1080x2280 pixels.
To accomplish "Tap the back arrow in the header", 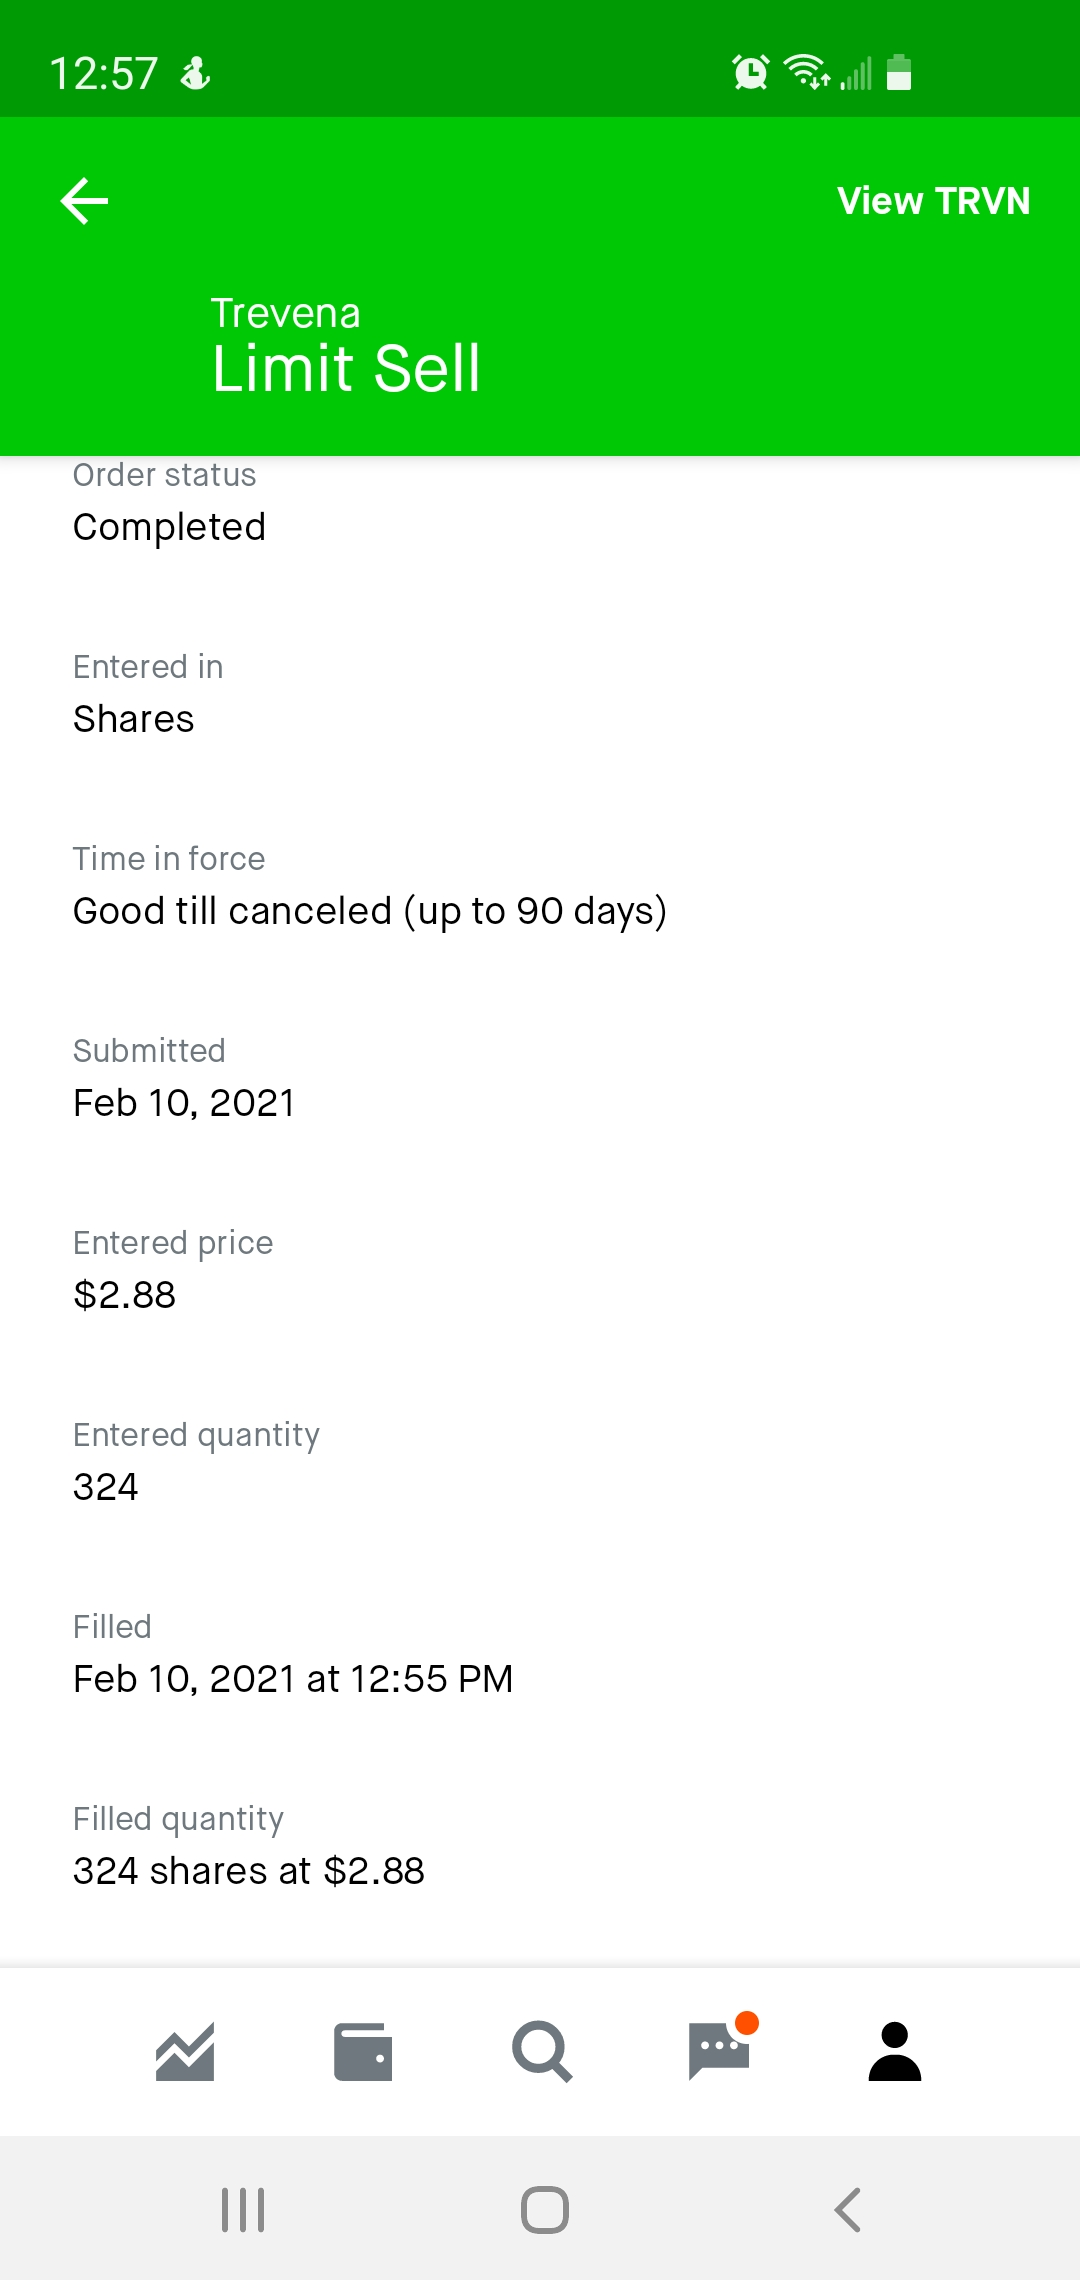I will click(x=85, y=201).
